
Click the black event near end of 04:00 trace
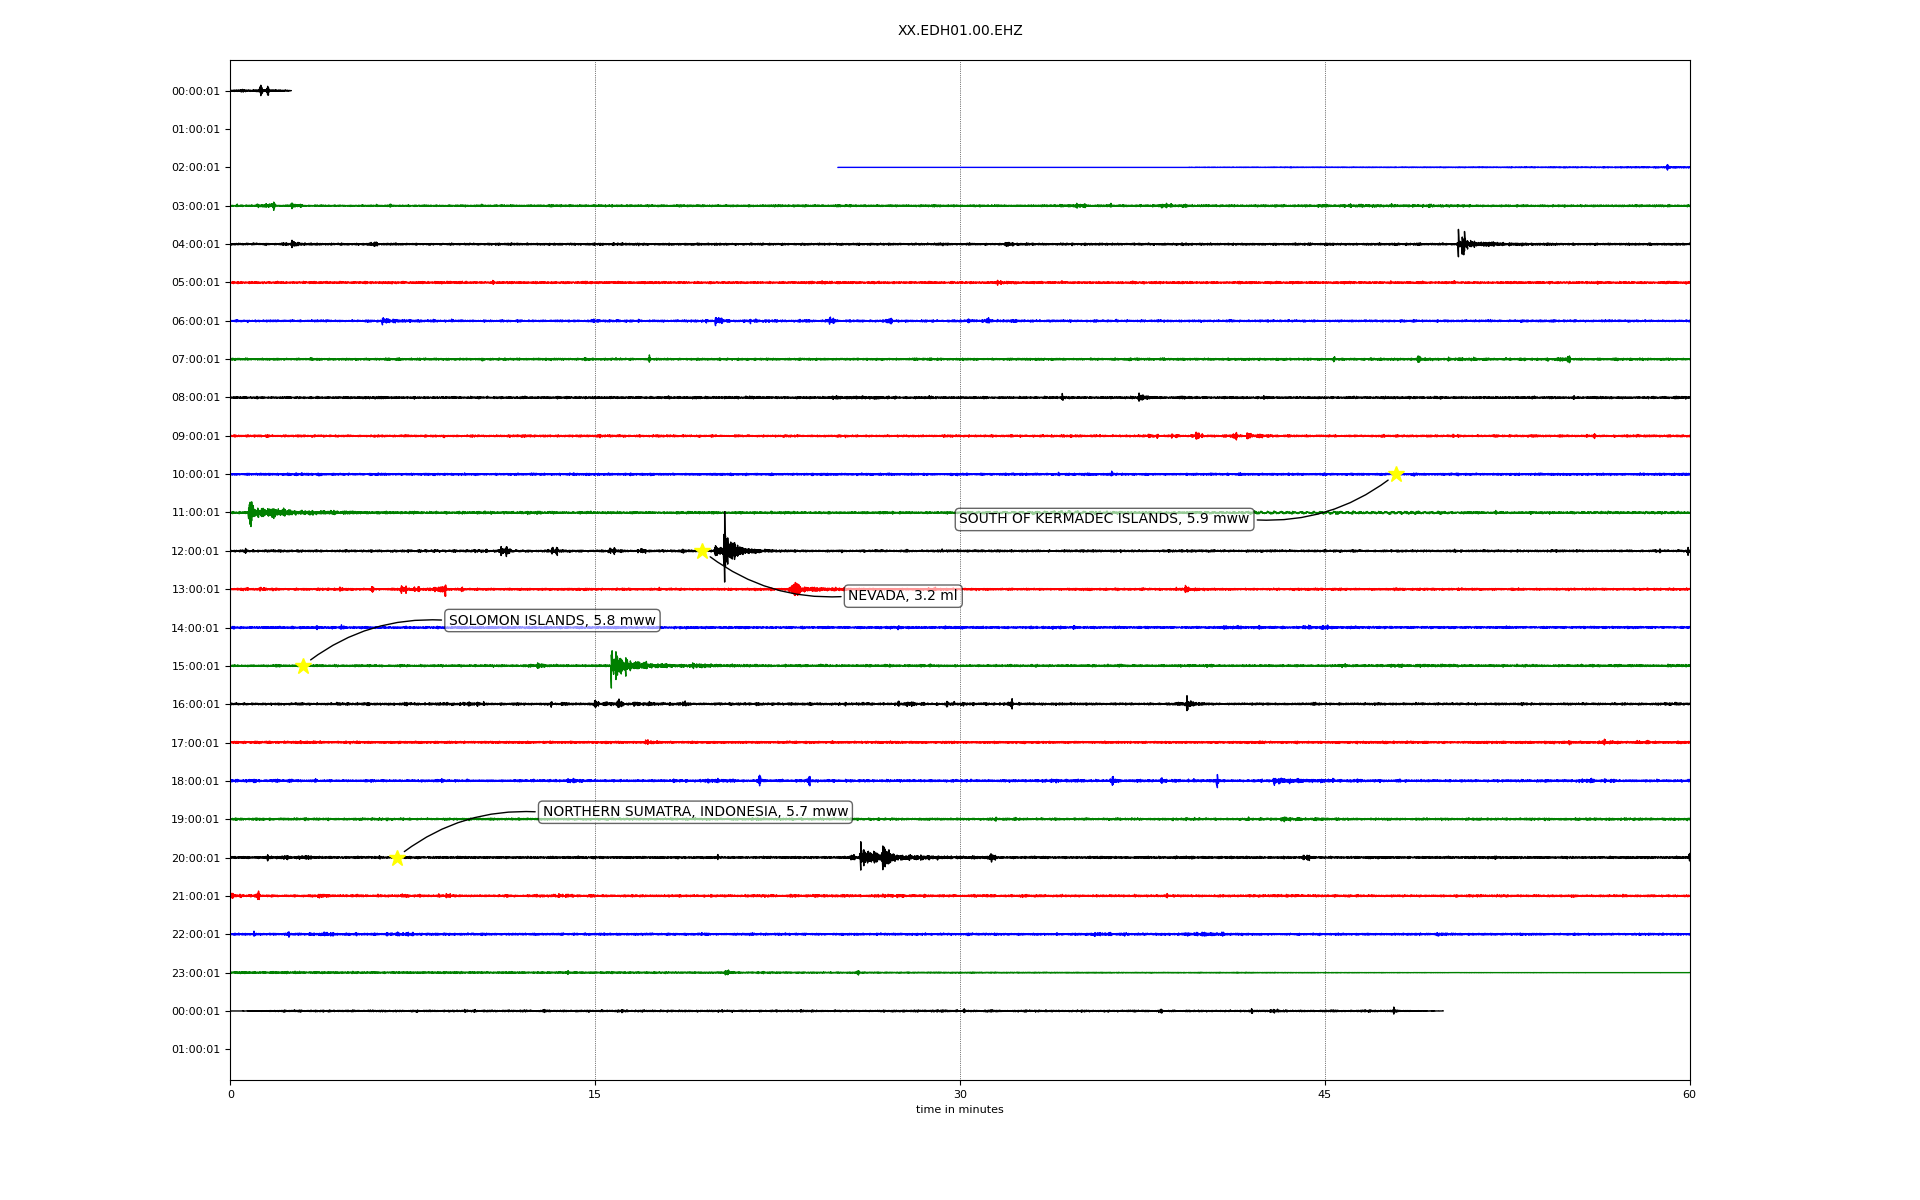1462,243
